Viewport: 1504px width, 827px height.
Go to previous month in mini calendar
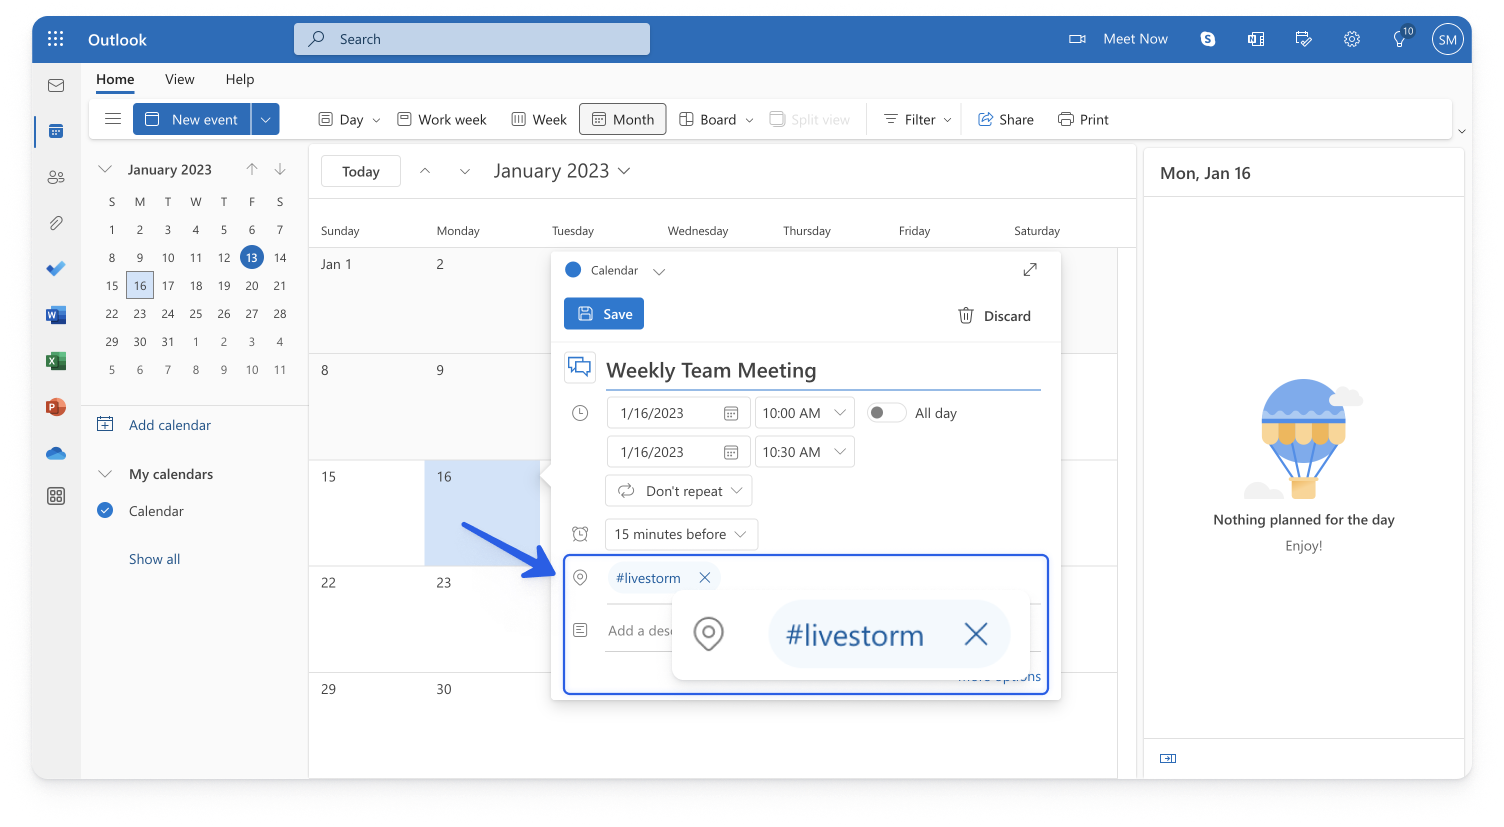click(252, 169)
